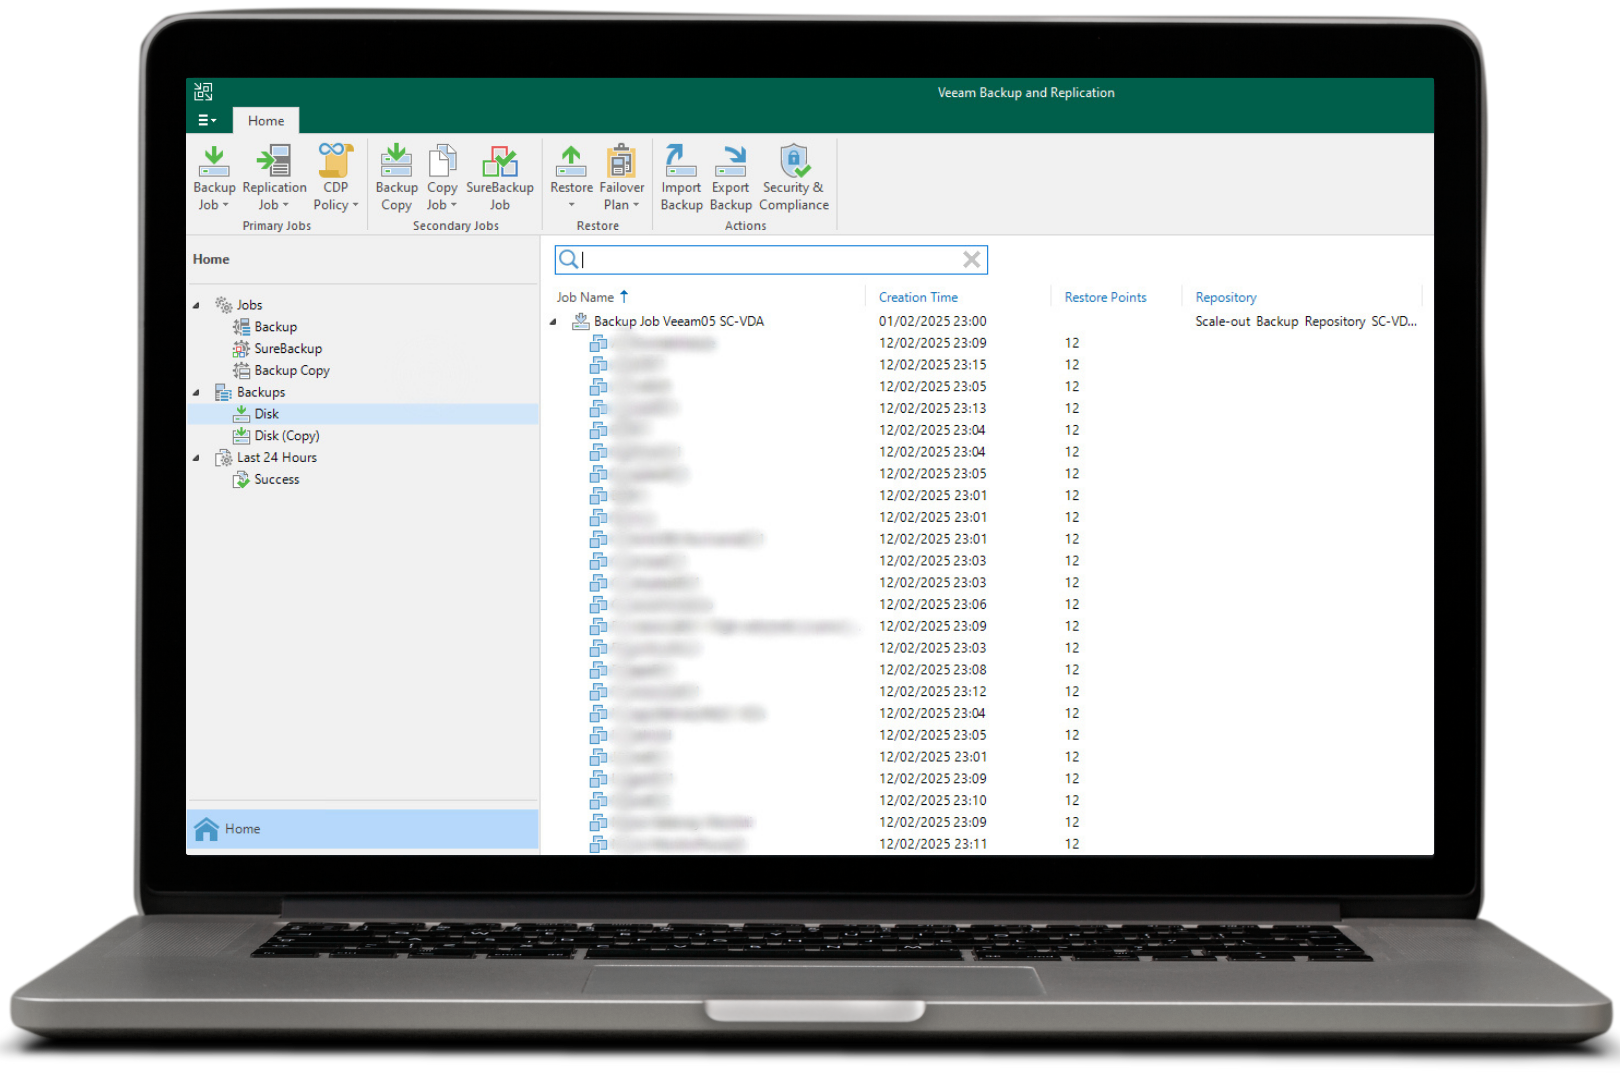Collapse the Backups tree node
Image resolution: width=1620 pixels, height=1080 pixels.
tap(196, 393)
